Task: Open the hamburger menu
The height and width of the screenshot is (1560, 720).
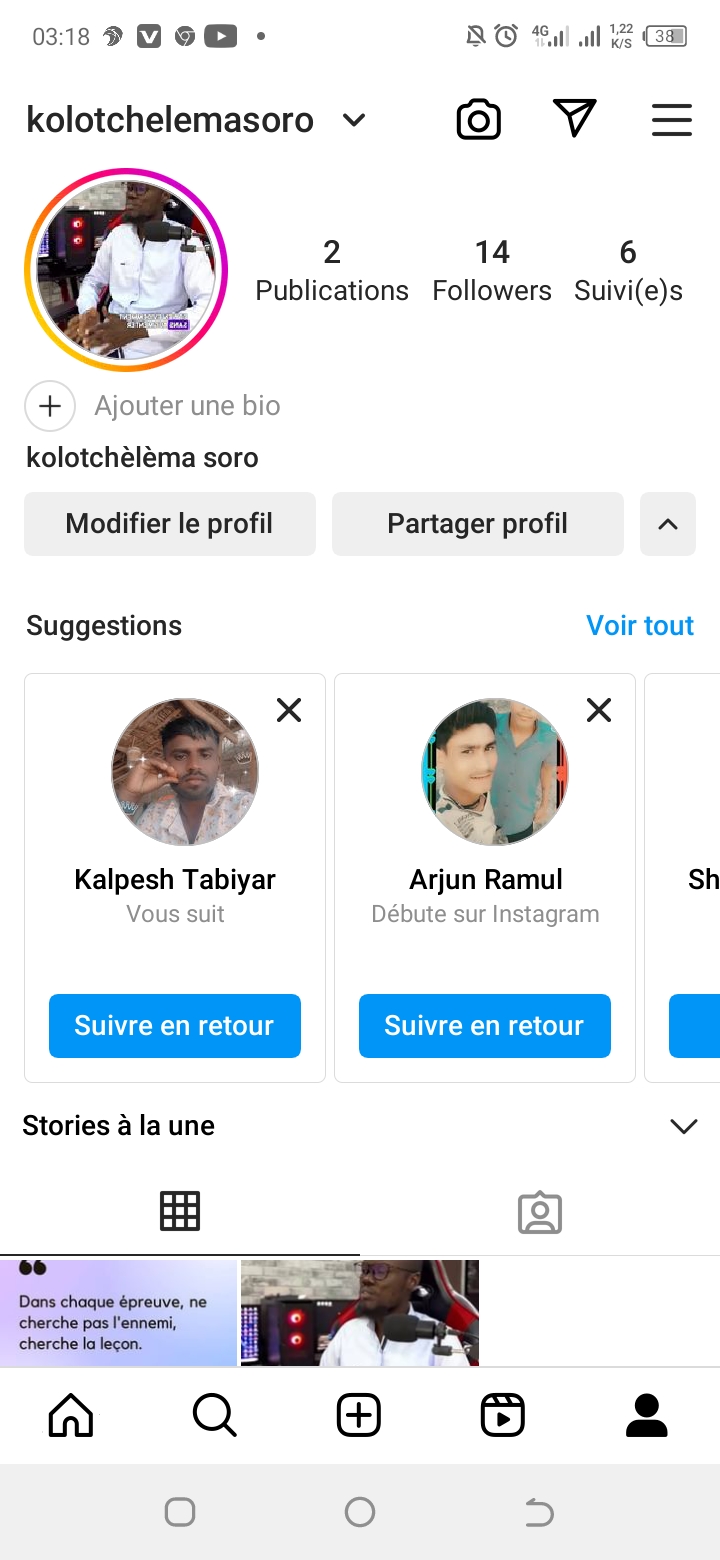Action: tap(672, 120)
